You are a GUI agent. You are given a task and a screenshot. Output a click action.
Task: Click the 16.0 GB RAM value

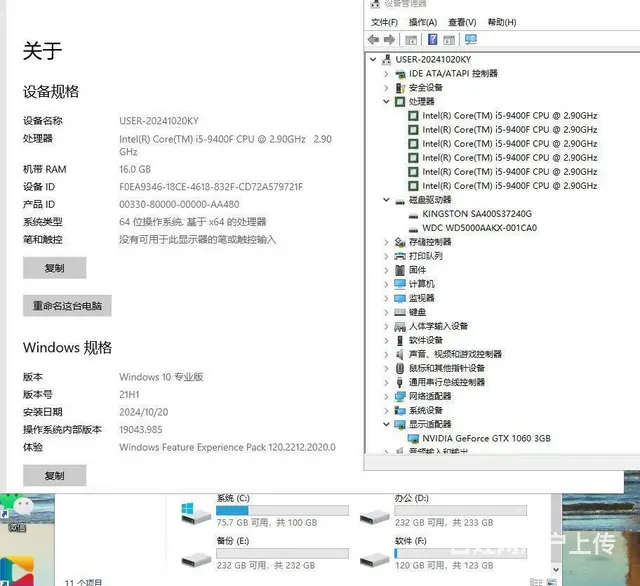click(135, 169)
